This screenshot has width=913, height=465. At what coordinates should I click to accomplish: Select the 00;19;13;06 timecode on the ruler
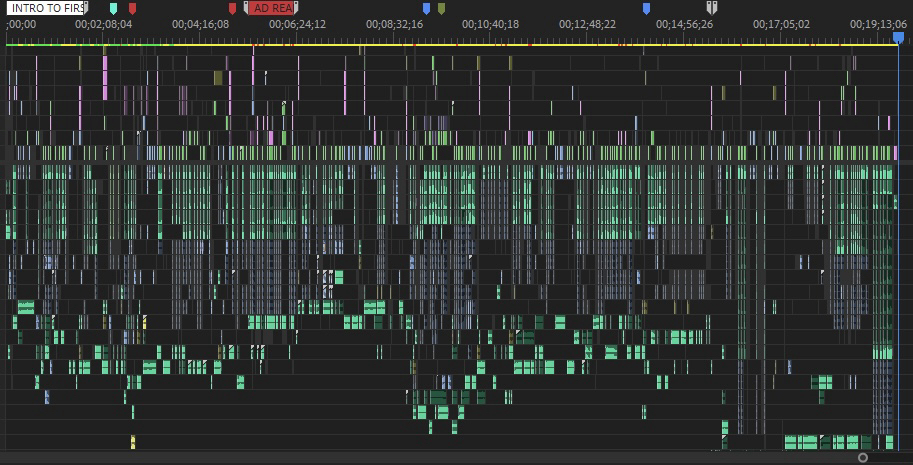878,24
